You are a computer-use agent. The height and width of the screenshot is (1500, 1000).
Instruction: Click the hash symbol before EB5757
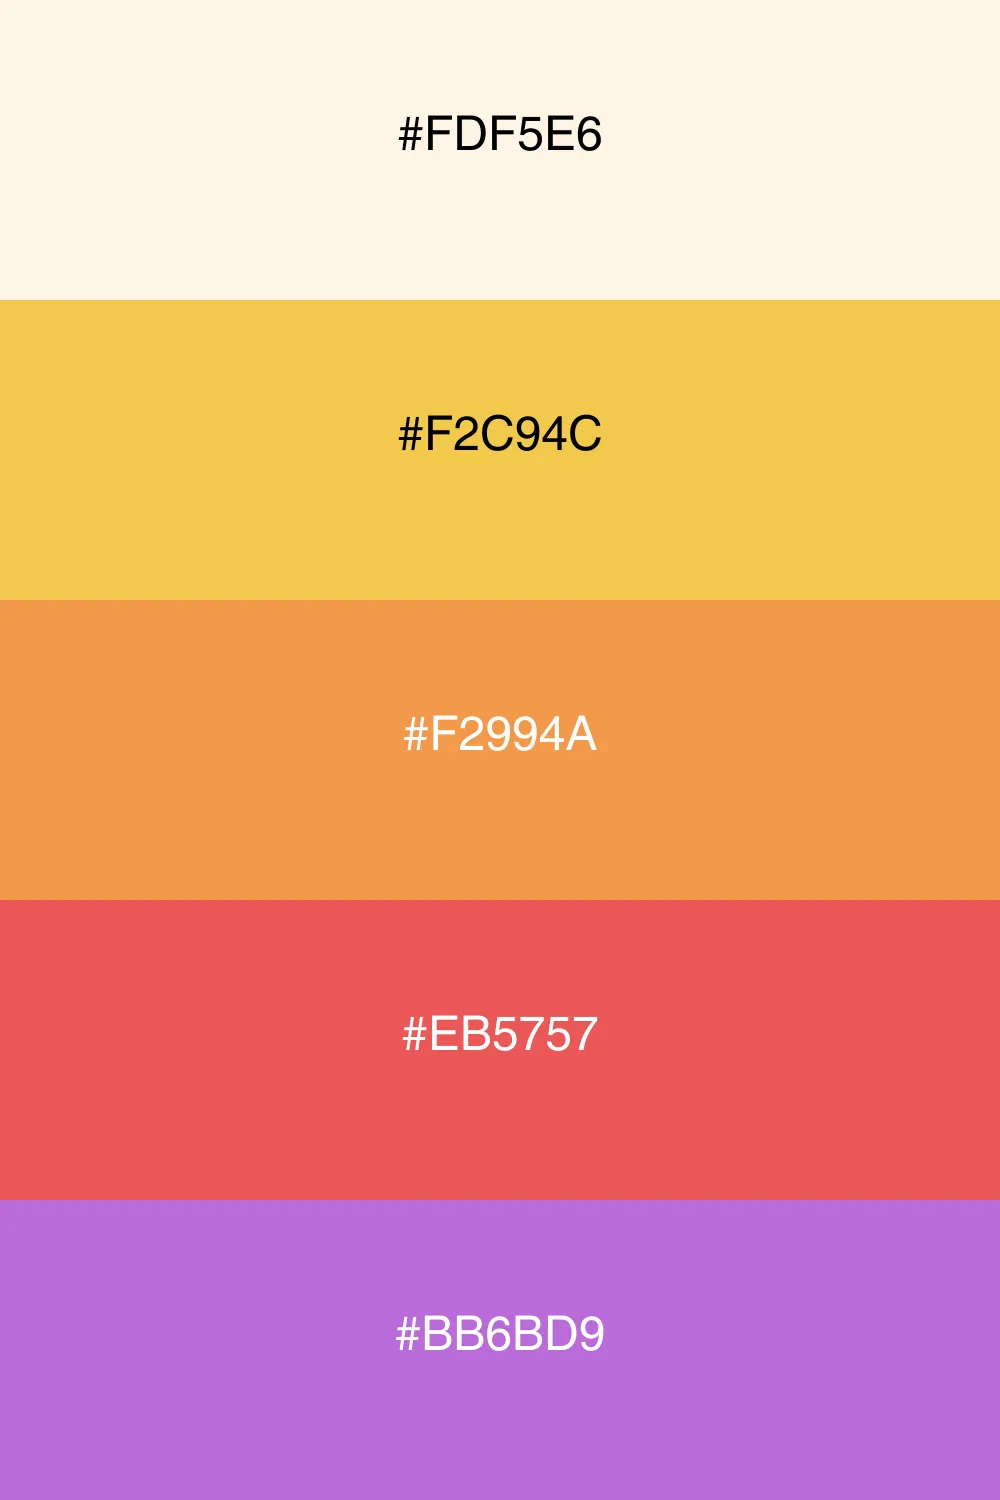(x=414, y=1034)
